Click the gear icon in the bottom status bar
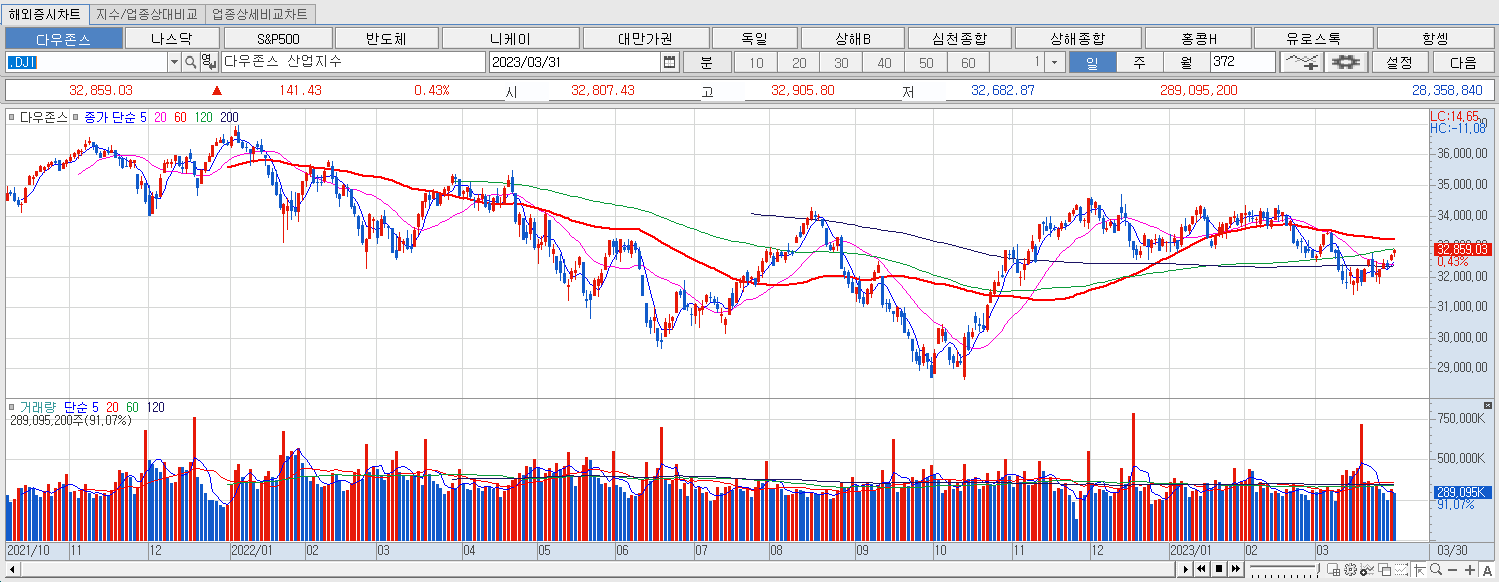The width and height of the screenshot is (1499, 582). [x=1350, y=569]
